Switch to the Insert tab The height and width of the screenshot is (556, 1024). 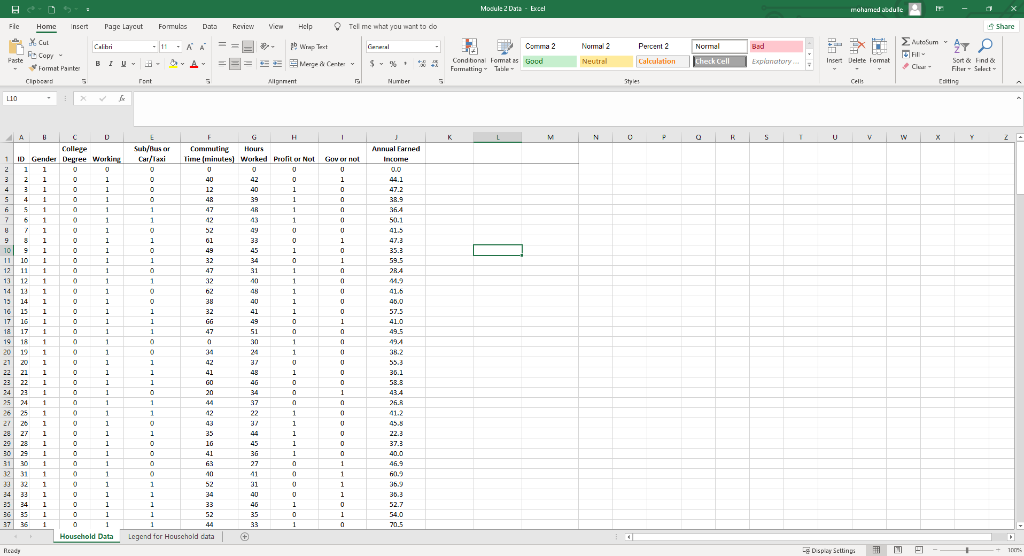pos(80,27)
